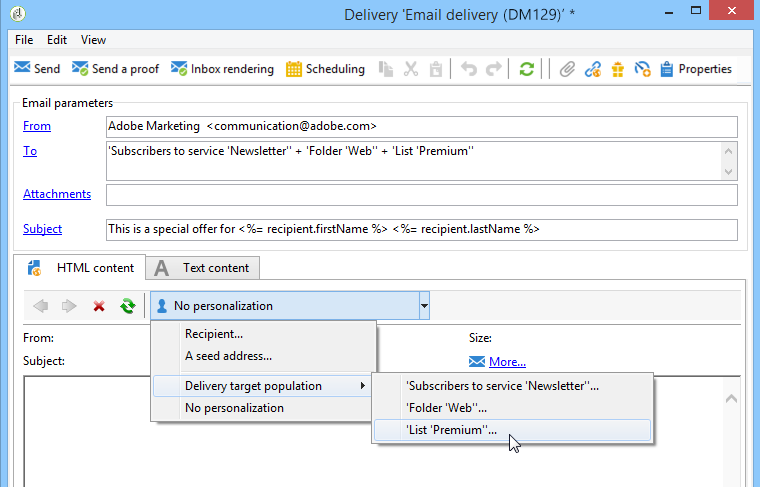This screenshot has width=779, height=502.
Task: Expand Delivery target population submenu
Action: pyautogui.click(x=264, y=386)
